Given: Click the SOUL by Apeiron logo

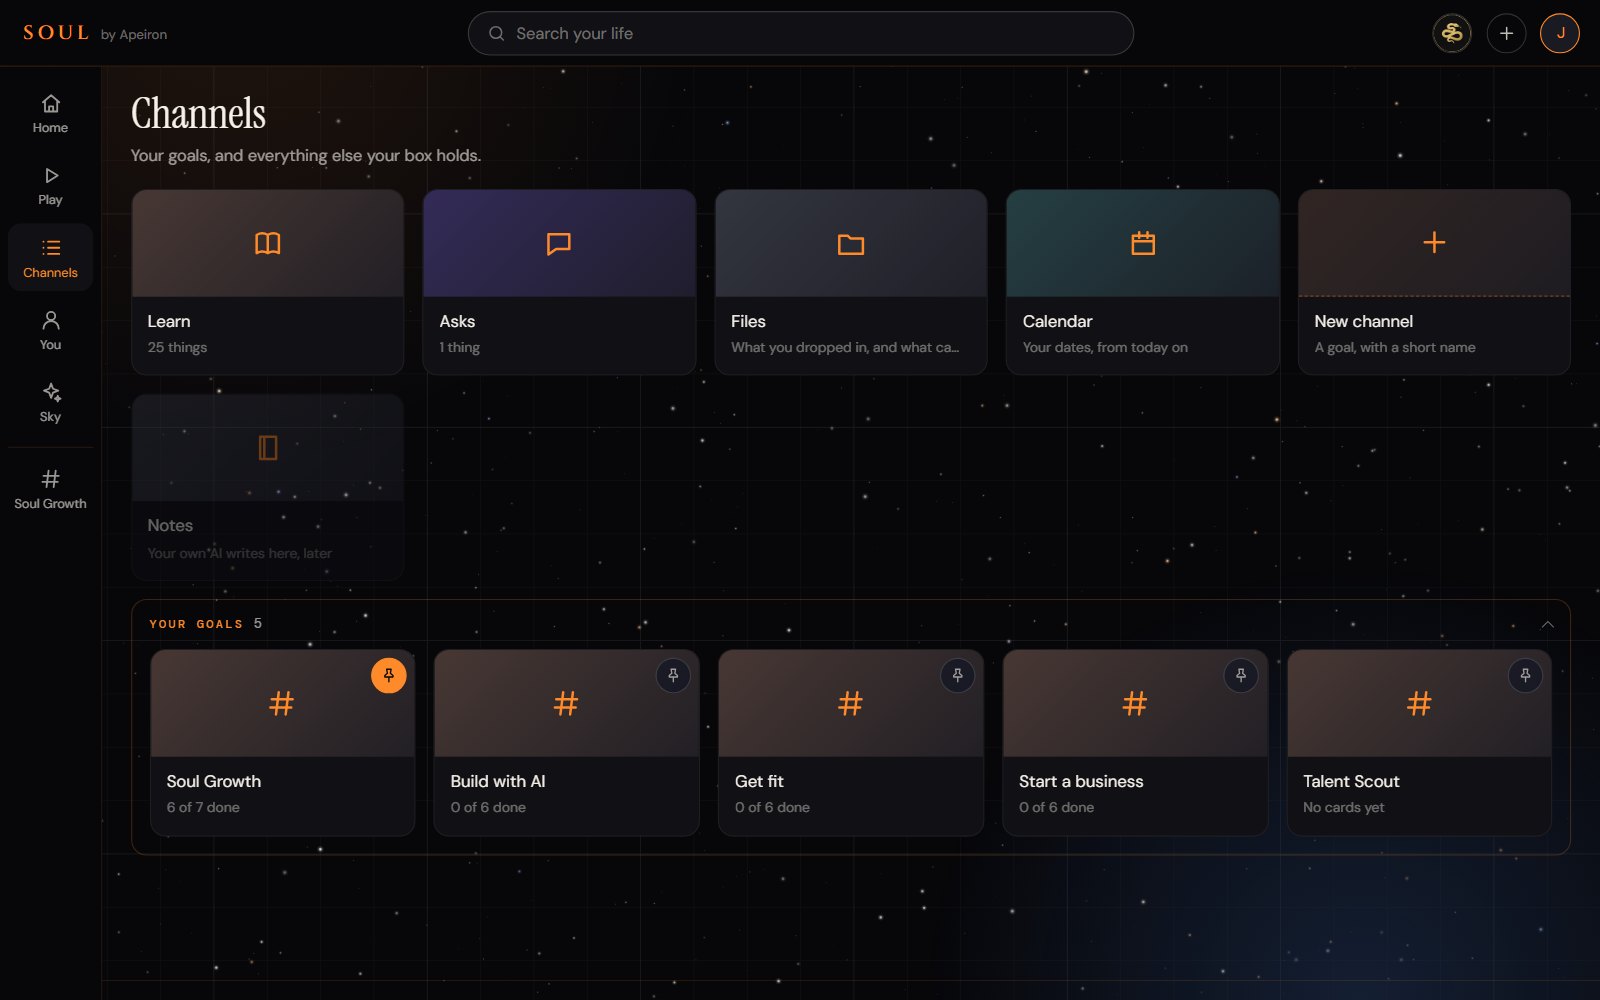Looking at the screenshot, I should (x=95, y=33).
